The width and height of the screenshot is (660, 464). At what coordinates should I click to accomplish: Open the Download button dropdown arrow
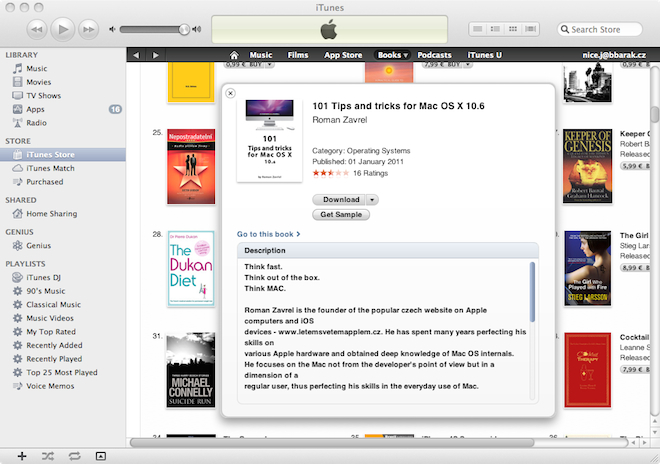click(372, 200)
